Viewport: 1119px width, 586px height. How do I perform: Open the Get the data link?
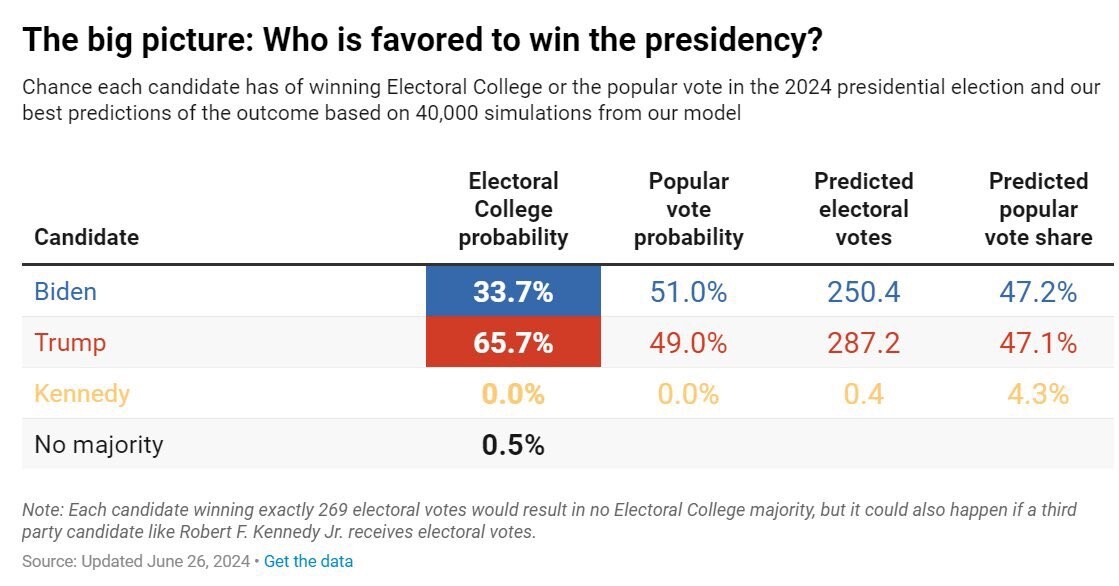click(x=308, y=561)
